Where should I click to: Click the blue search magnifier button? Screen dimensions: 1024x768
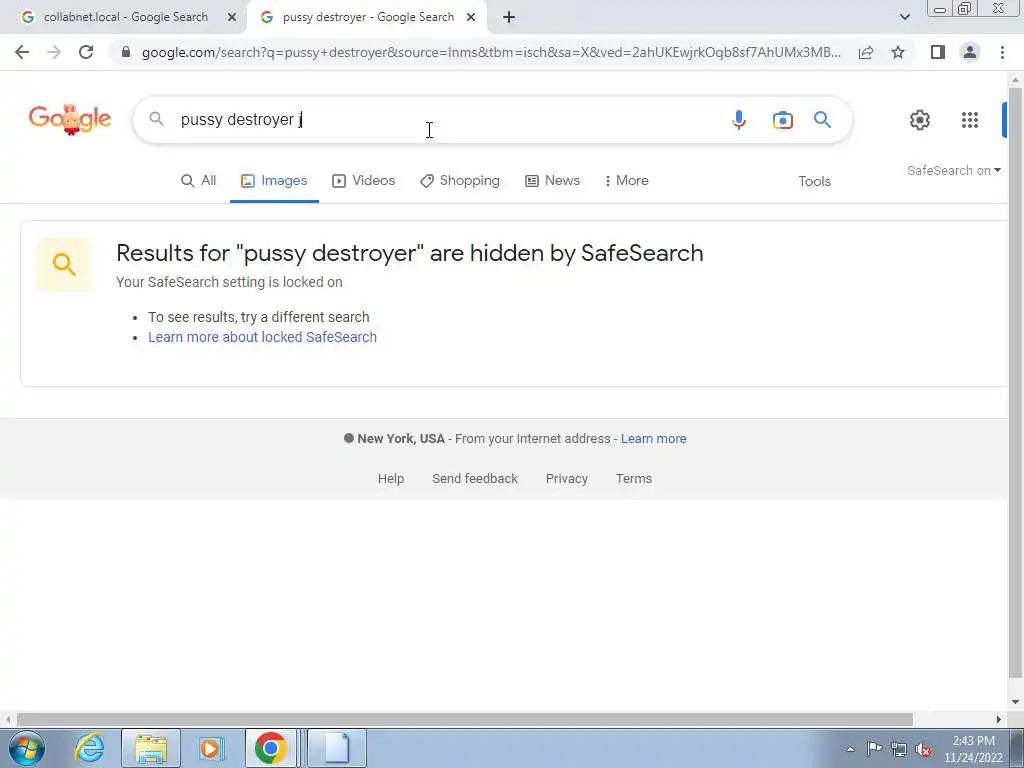(822, 120)
